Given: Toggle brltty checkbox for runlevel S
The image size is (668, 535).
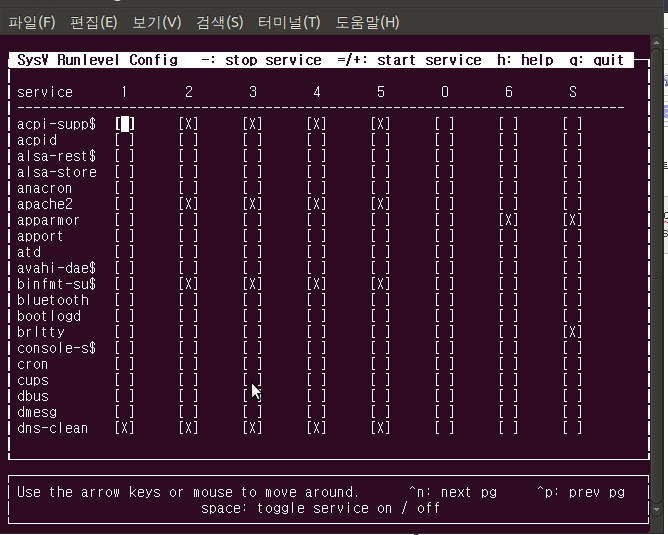Looking at the screenshot, I should tap(572, 332).
